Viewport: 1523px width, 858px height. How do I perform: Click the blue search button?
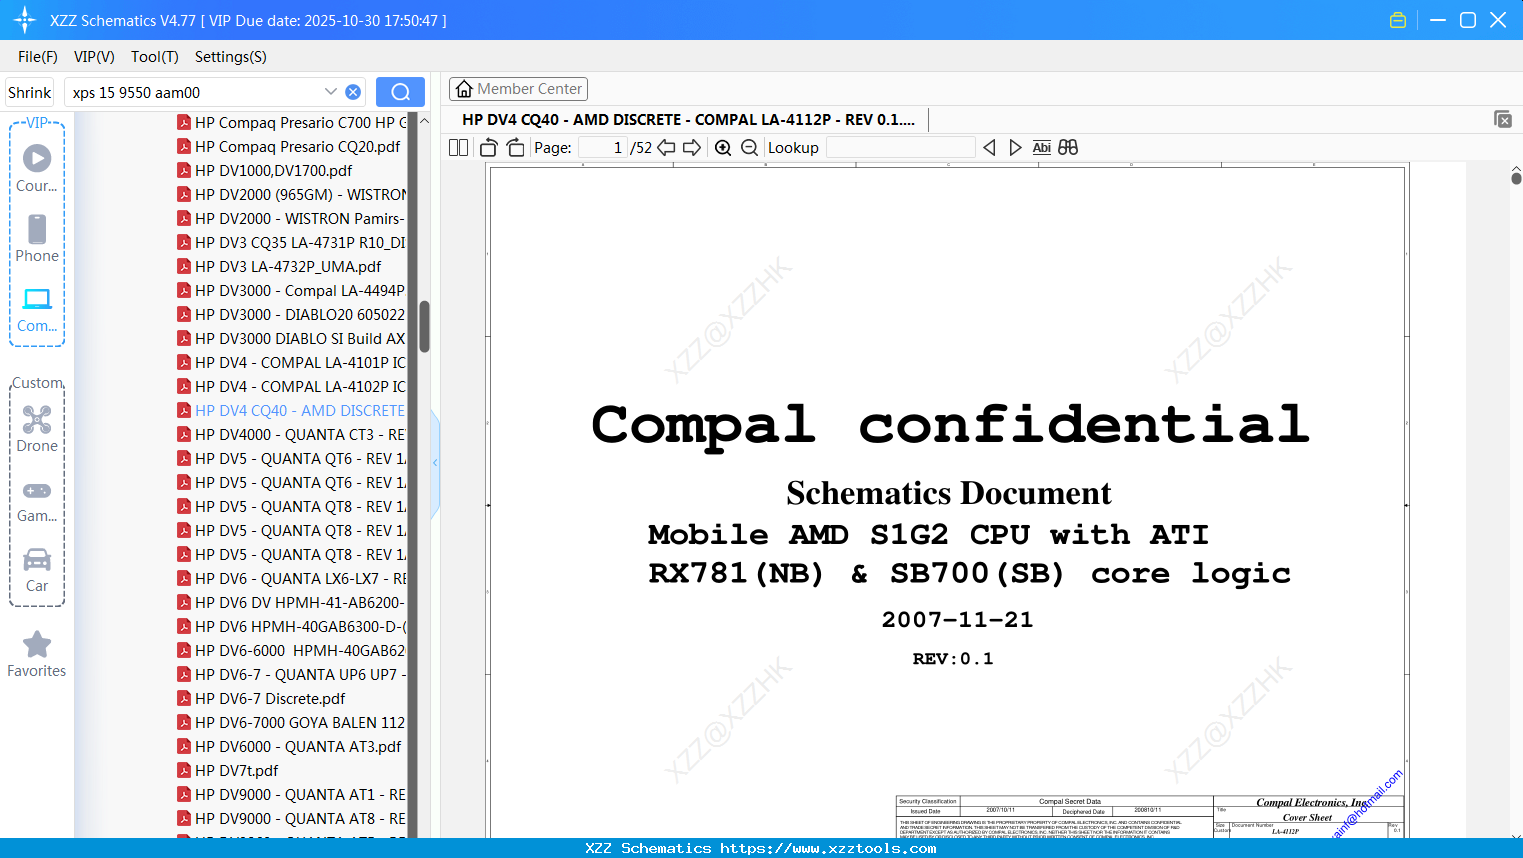(x=400, y=92)
